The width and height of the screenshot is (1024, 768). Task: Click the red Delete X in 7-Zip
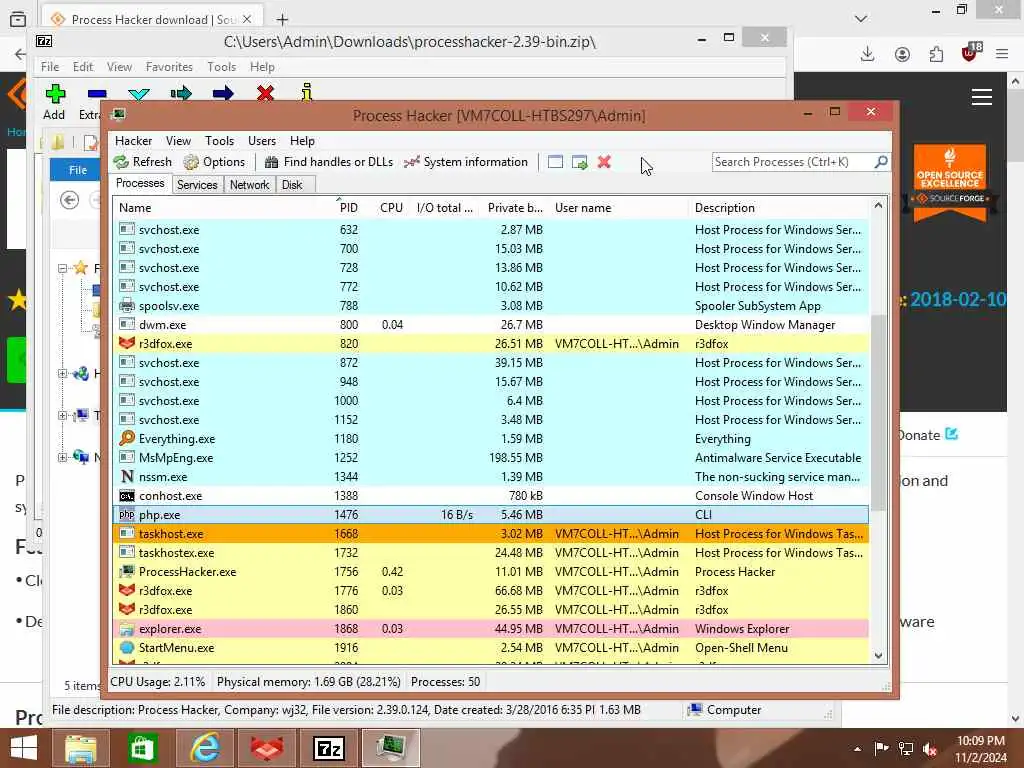point(265,93)
